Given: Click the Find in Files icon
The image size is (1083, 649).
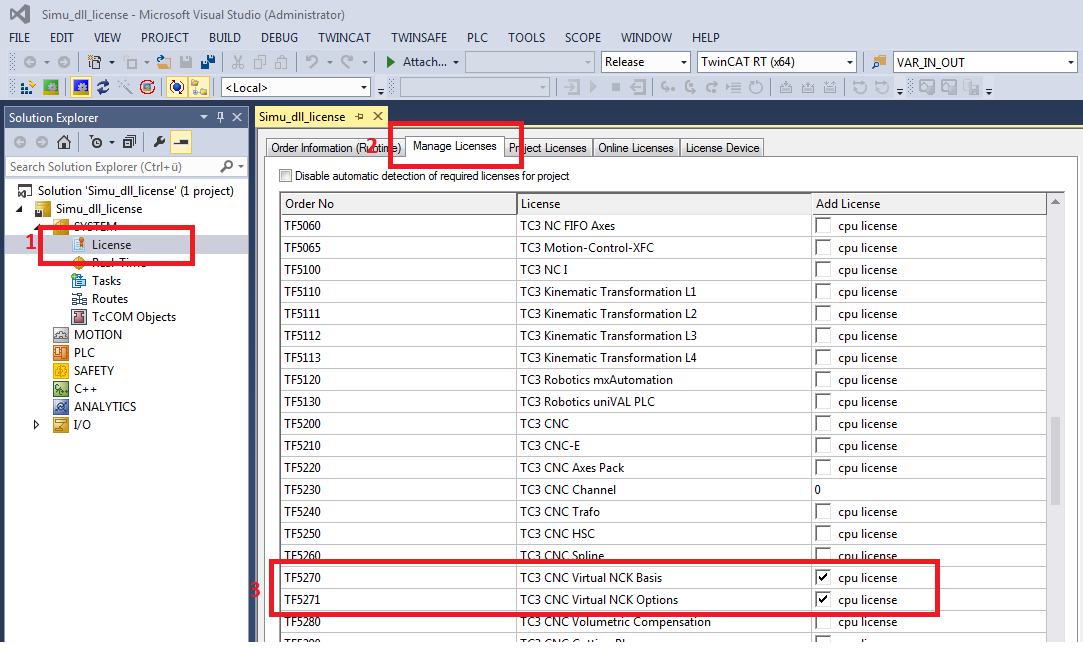Looking at the screenshot, I should tap(879, 62).
